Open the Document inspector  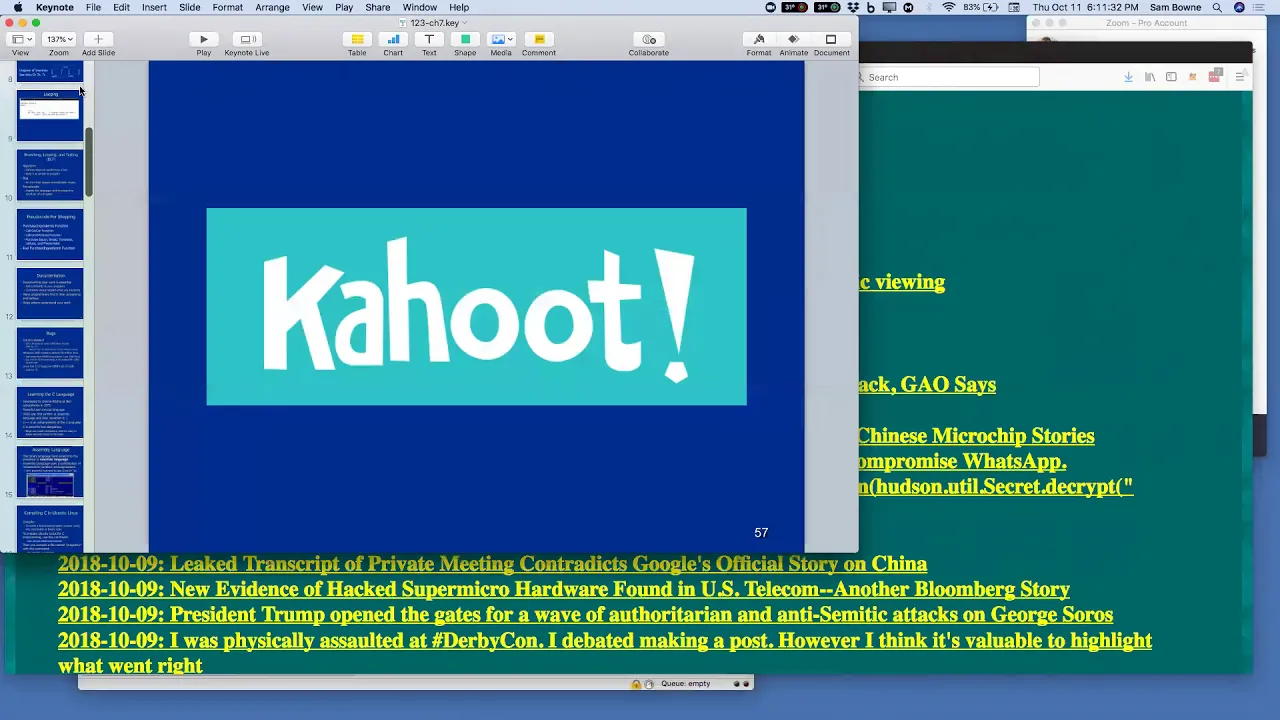coord(831,39)
